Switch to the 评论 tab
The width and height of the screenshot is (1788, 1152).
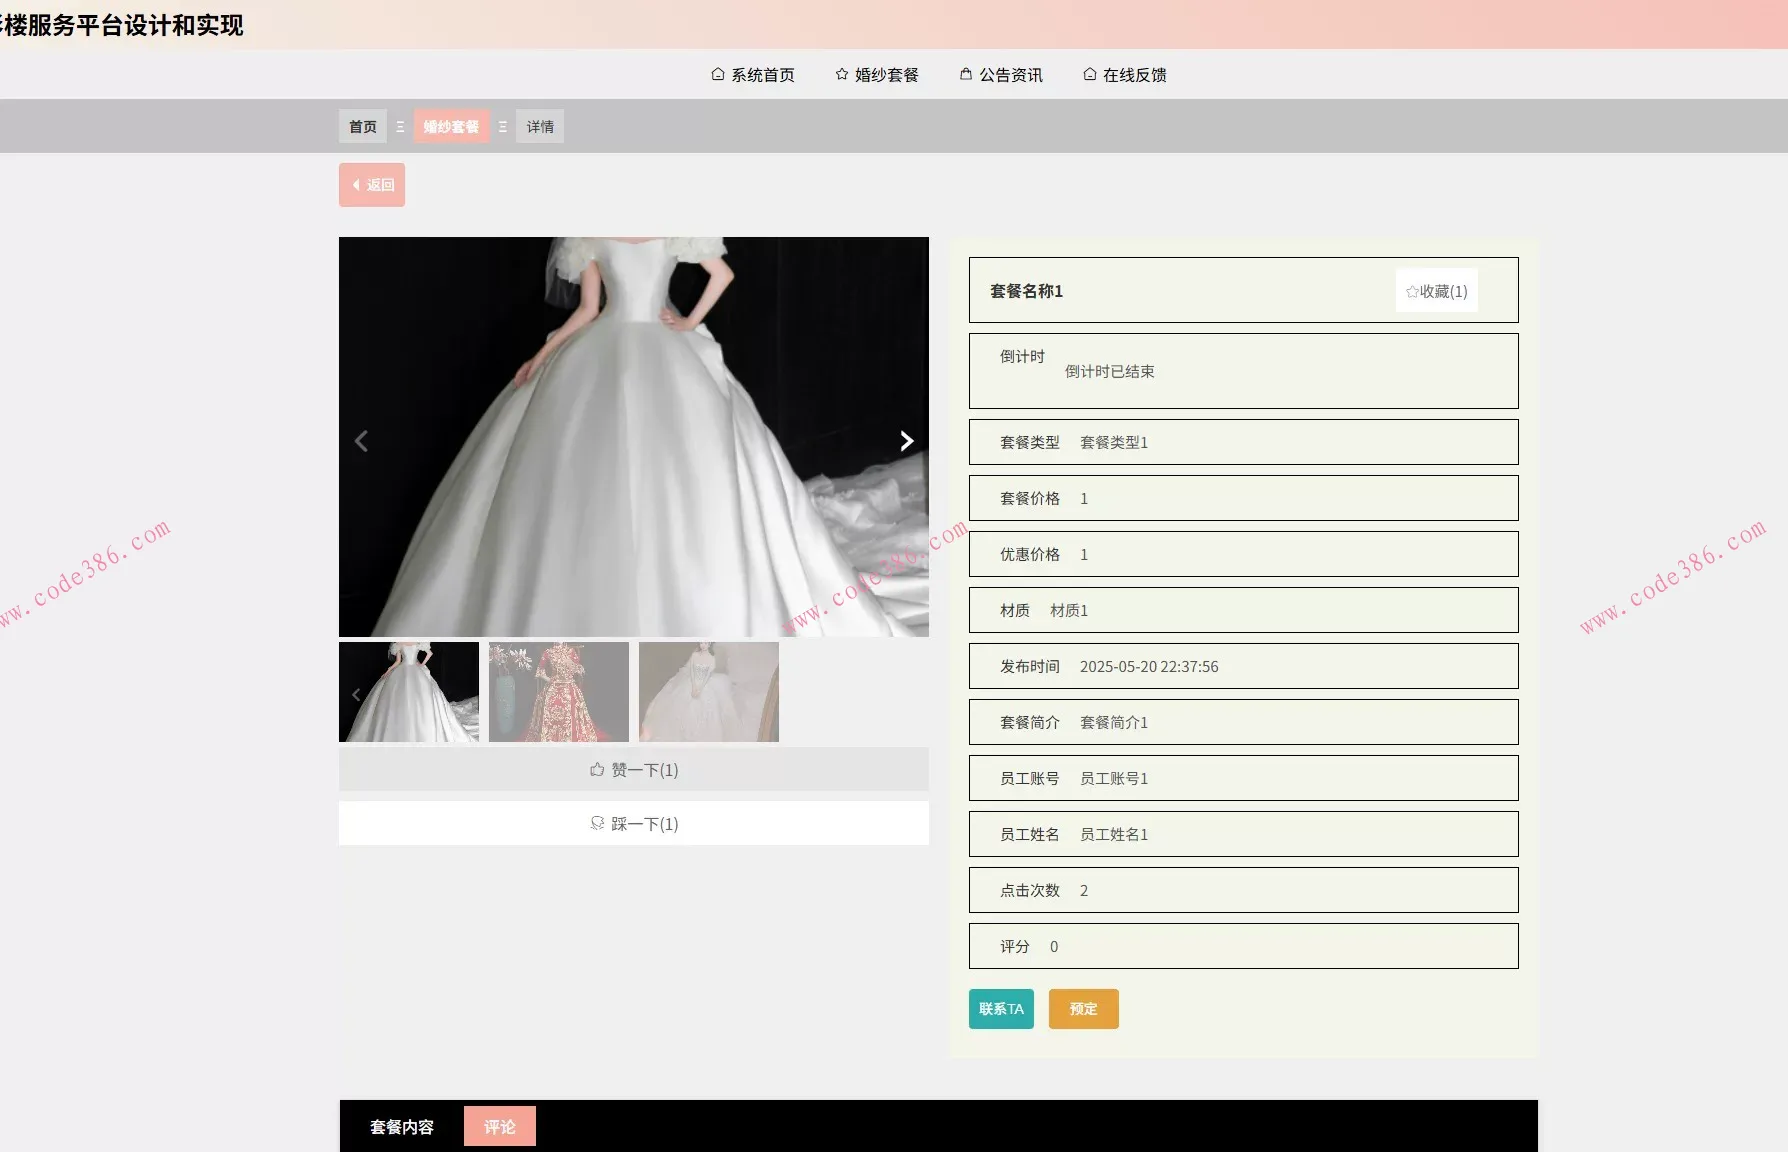coord(500,1127)
